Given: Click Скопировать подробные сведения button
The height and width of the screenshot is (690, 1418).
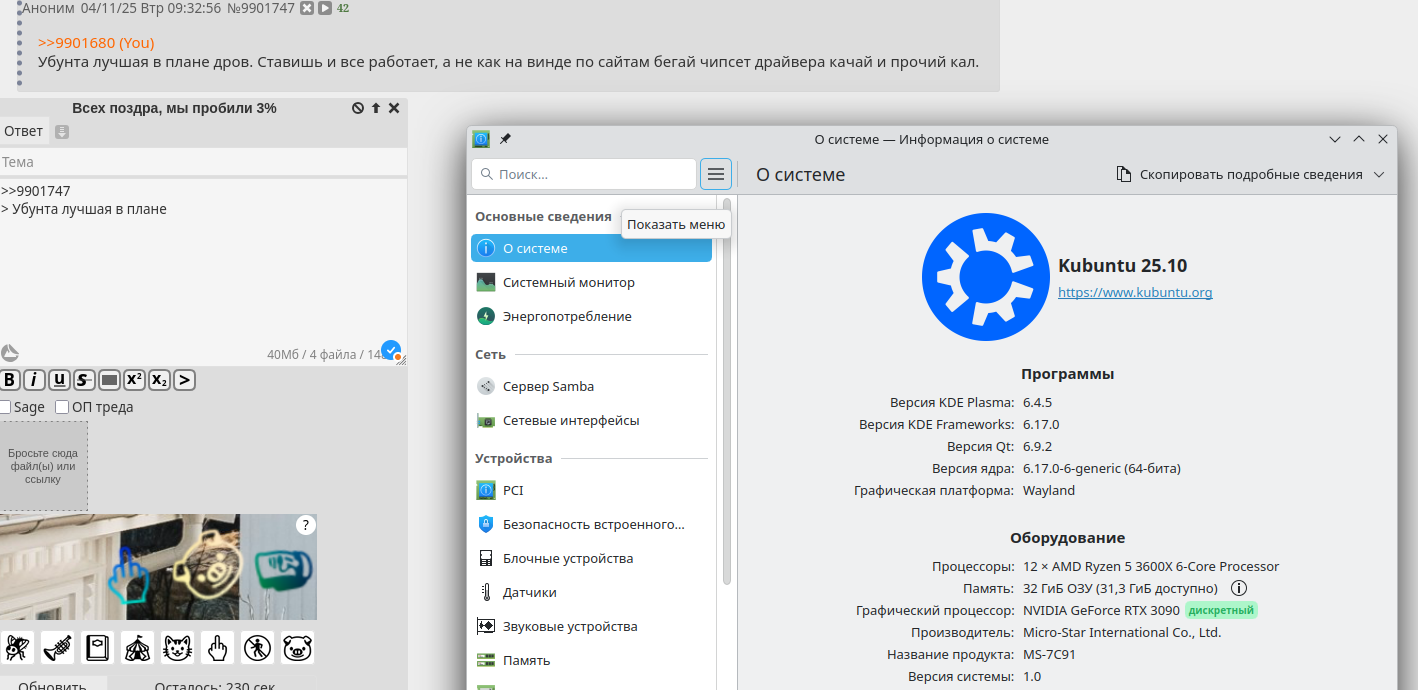Looking at the screenshot, I should click(1240, 174).
